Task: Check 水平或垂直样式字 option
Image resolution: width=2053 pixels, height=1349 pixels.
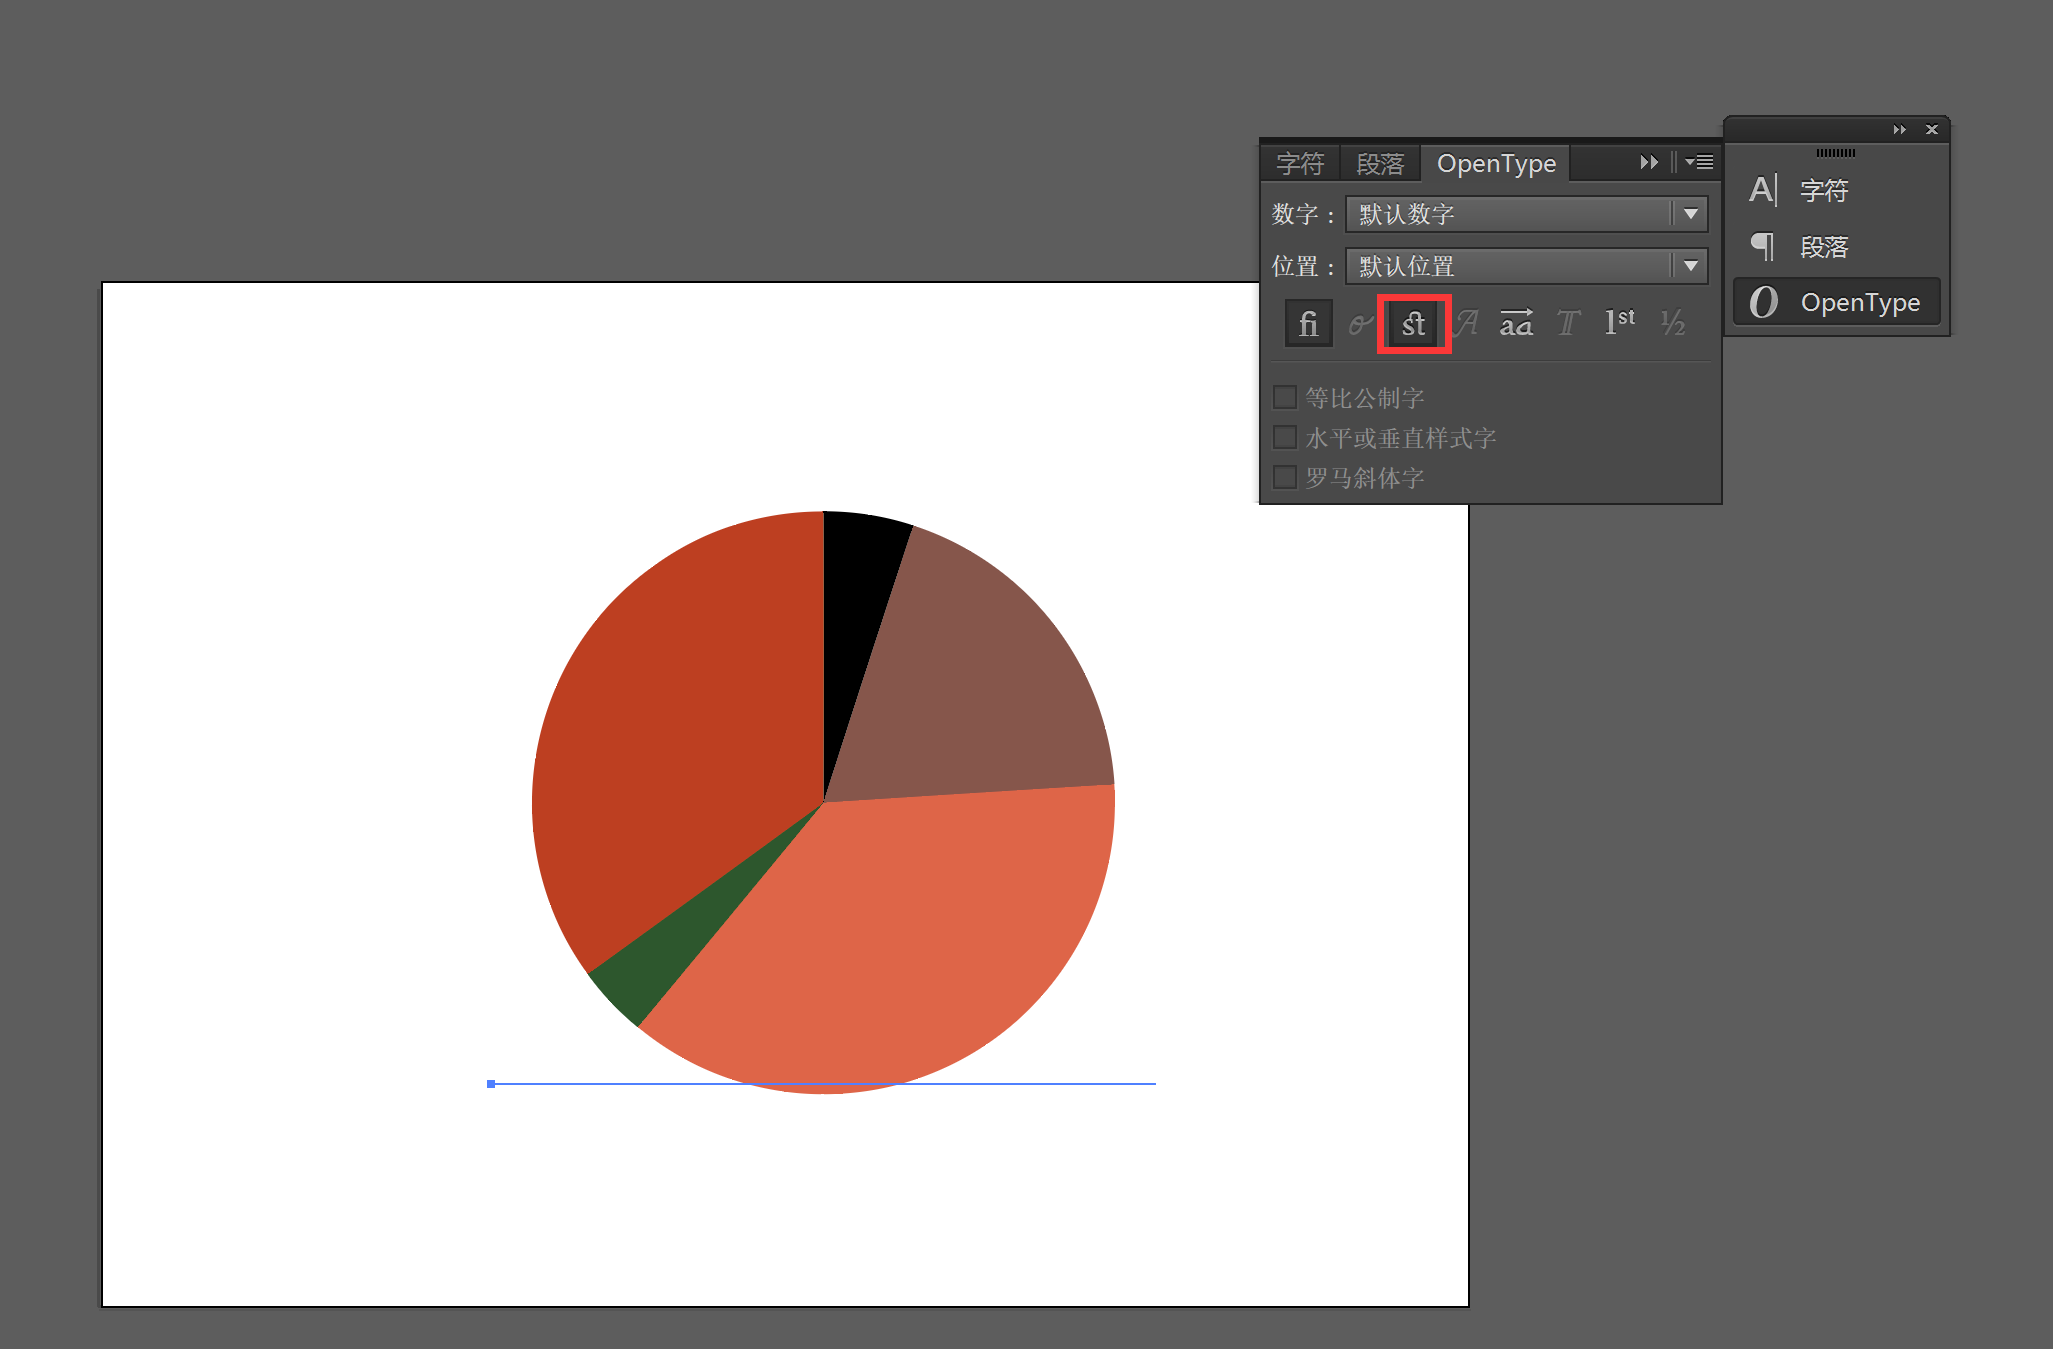Action: [1285, 438]
